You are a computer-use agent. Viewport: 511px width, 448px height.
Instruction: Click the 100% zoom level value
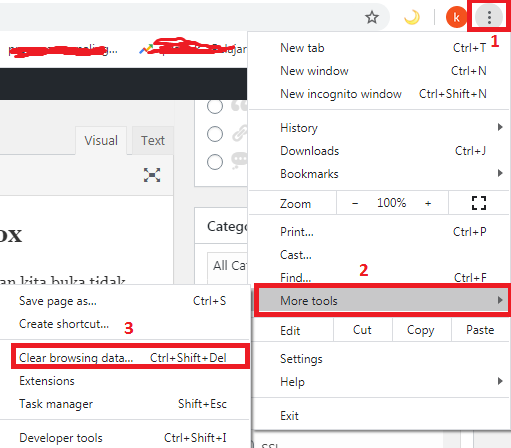coord(391,203)
